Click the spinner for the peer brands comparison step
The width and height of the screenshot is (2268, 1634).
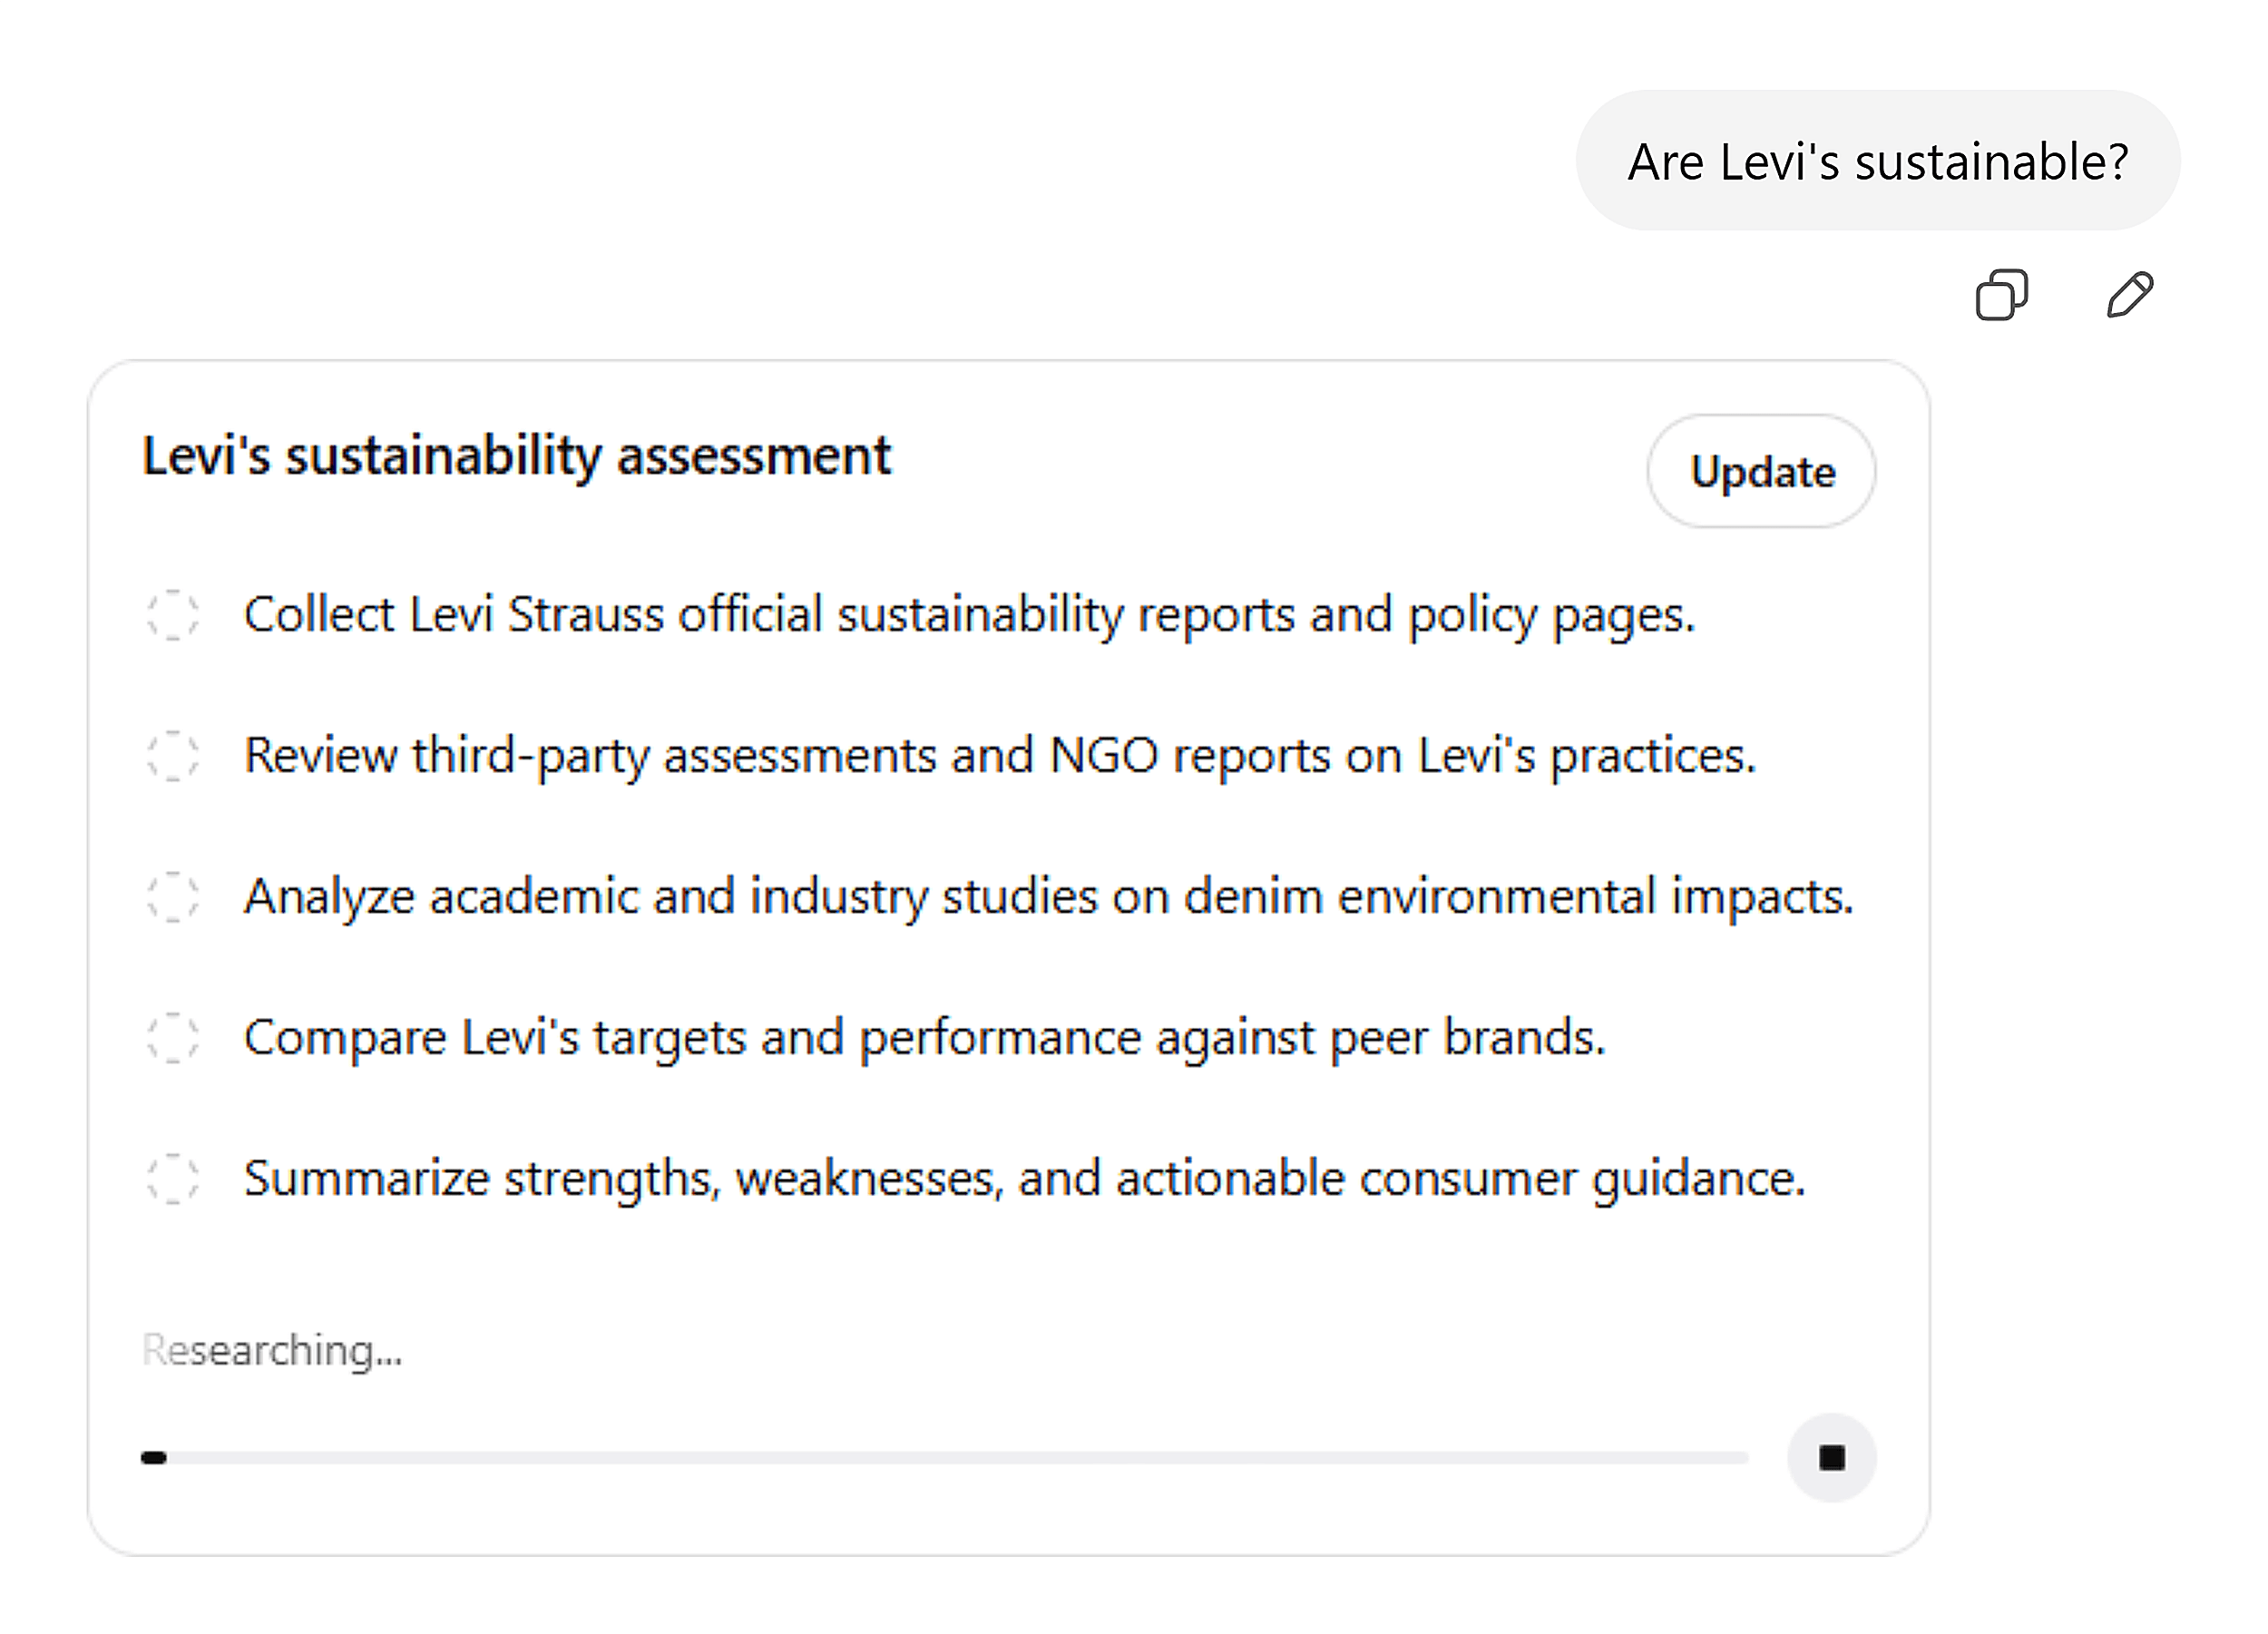click(x=173, y=1038)
